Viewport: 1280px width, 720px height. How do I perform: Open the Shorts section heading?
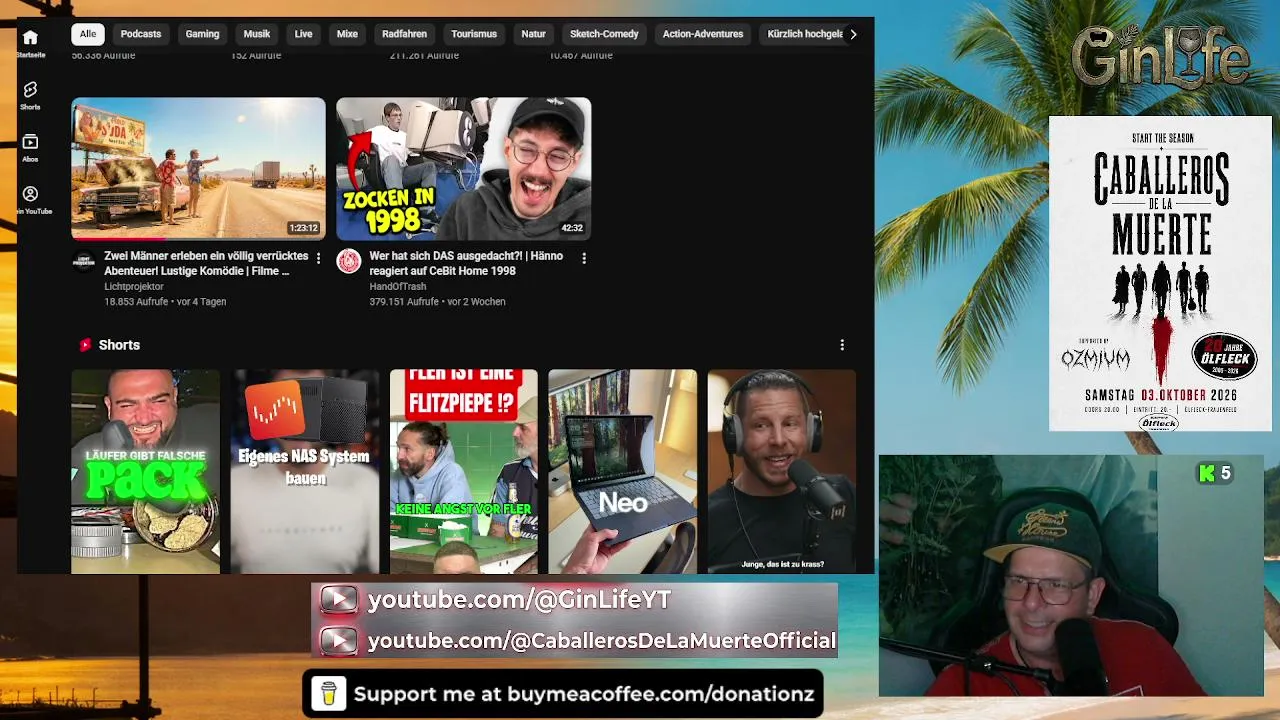pyautogui.click(x=119, y=345)
